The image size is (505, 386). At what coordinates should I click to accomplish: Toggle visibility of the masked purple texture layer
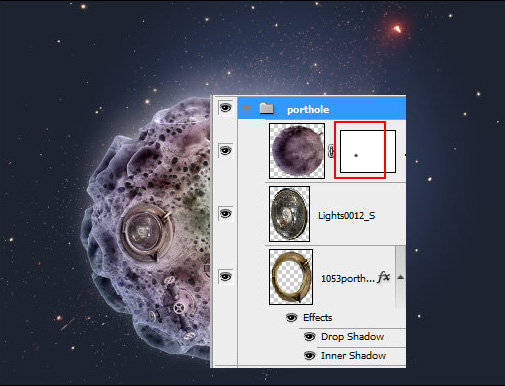click(225, 151)
